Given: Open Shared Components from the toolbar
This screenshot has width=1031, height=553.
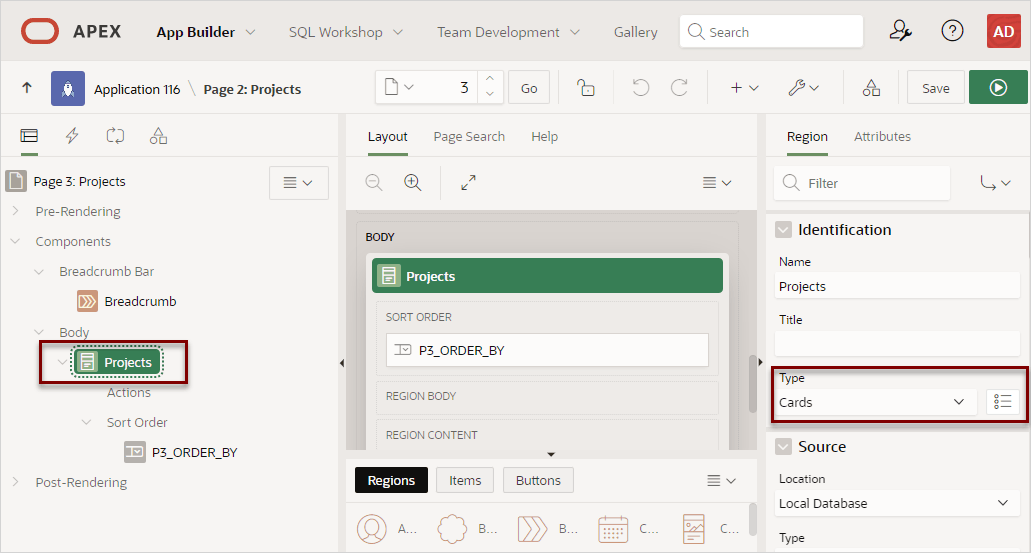Looking at the screenshot, I should pos(871,87).
